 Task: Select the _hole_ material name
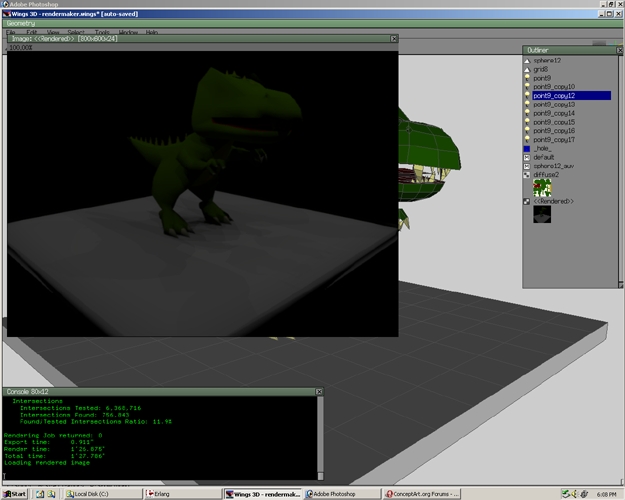pyautogui.click(x=542, y=148)
